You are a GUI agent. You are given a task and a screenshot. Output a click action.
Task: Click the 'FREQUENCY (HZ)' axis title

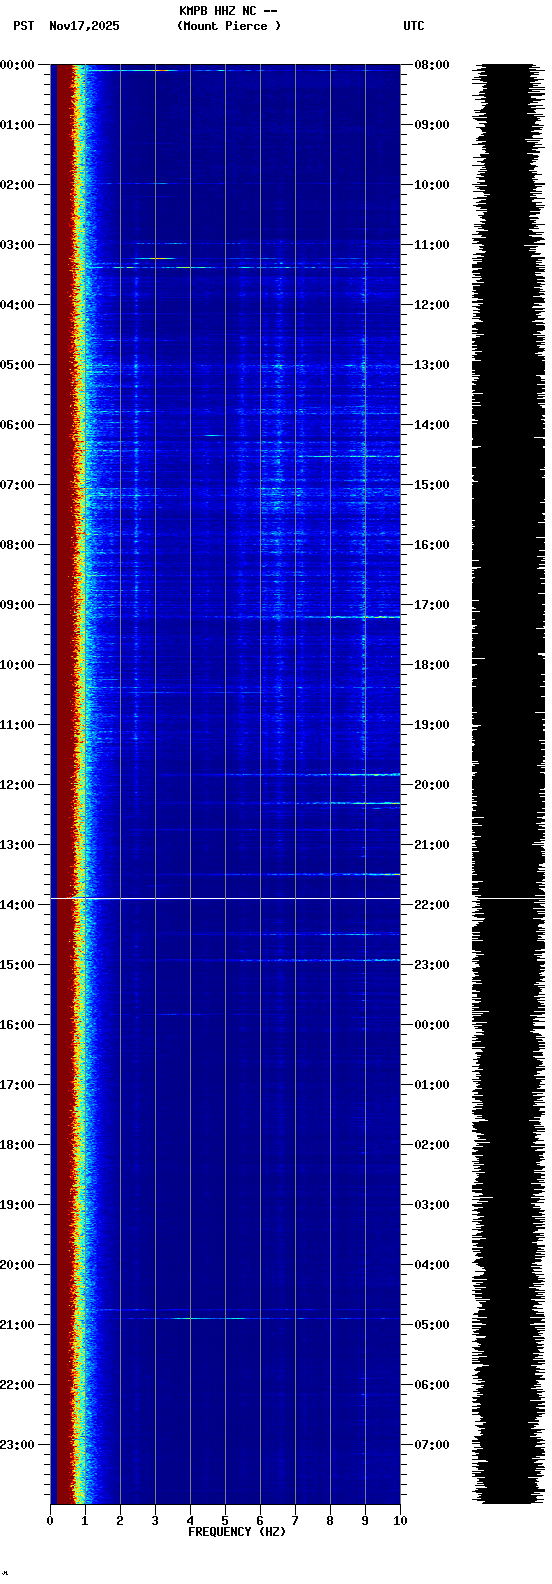coord(237,1532)
